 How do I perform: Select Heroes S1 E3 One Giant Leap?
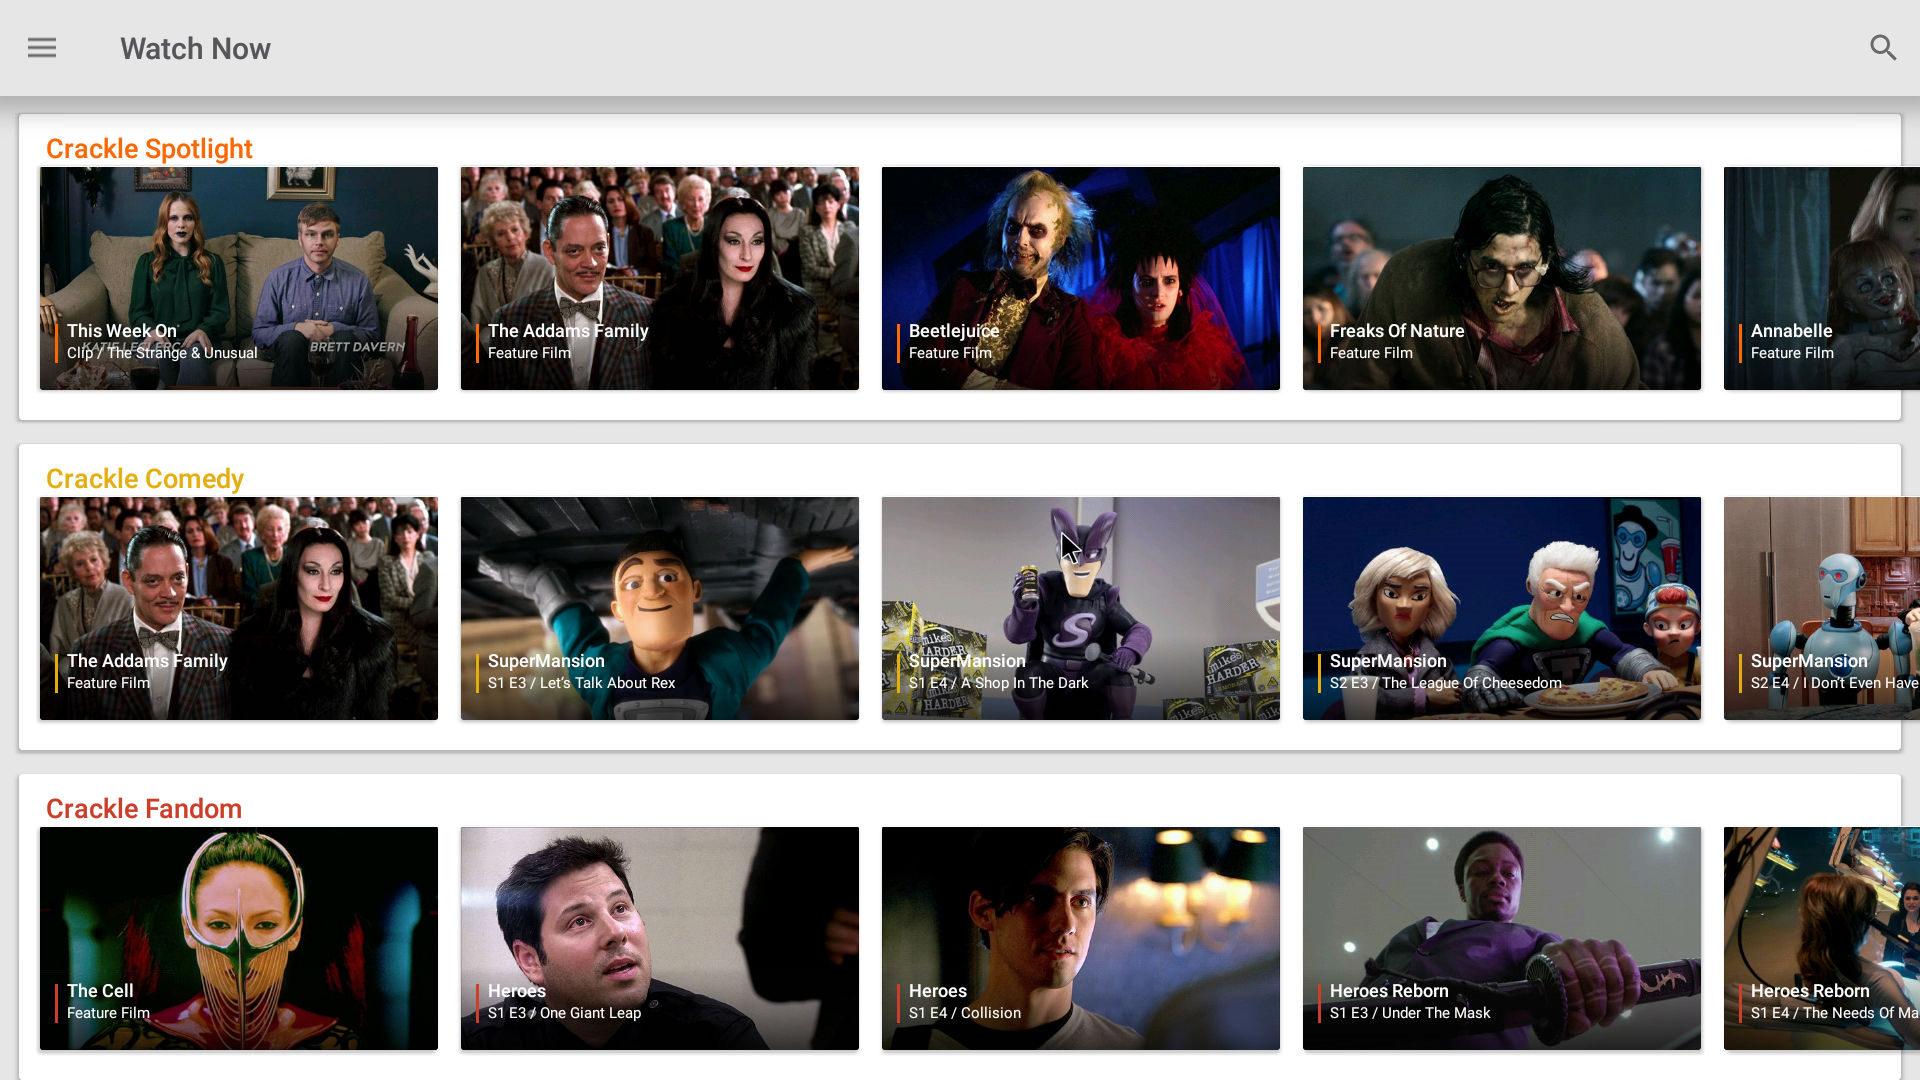[x=659, y=938]
